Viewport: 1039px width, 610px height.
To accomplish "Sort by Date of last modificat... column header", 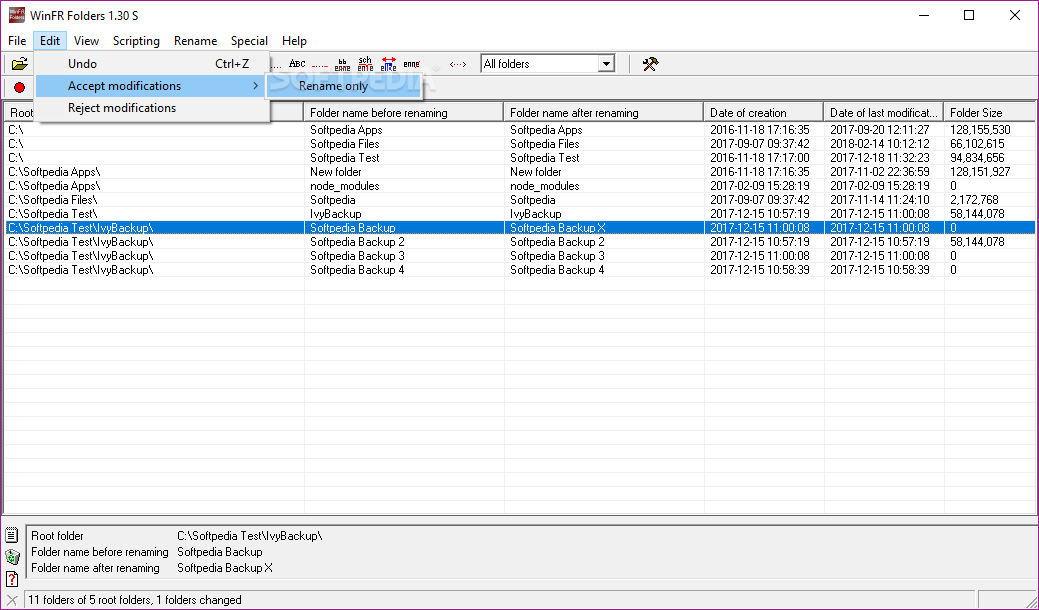I will 883,113.
